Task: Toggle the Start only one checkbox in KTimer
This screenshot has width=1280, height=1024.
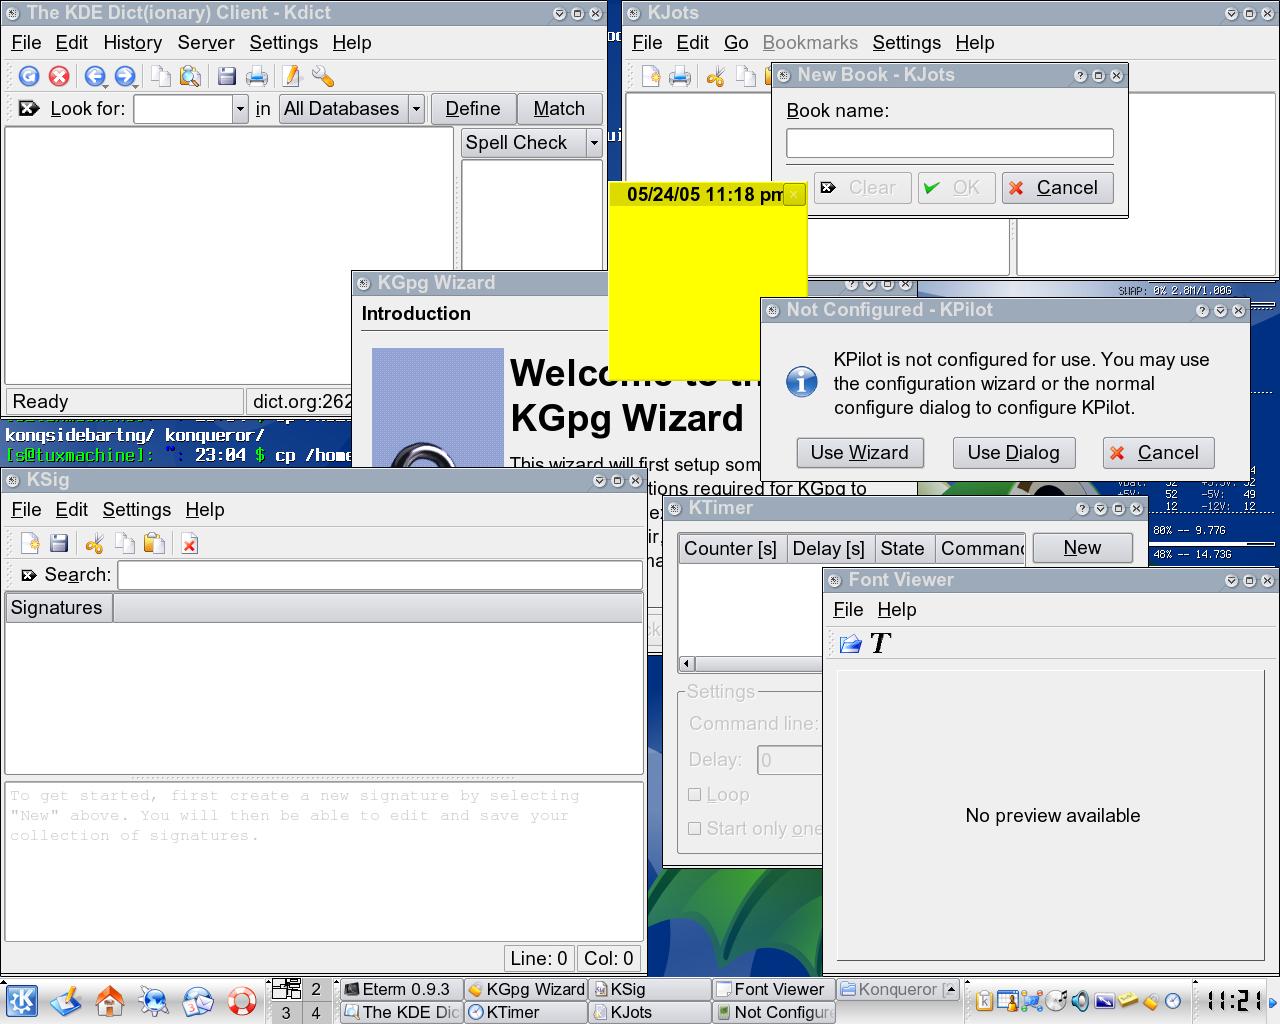Action: (694, 829)
